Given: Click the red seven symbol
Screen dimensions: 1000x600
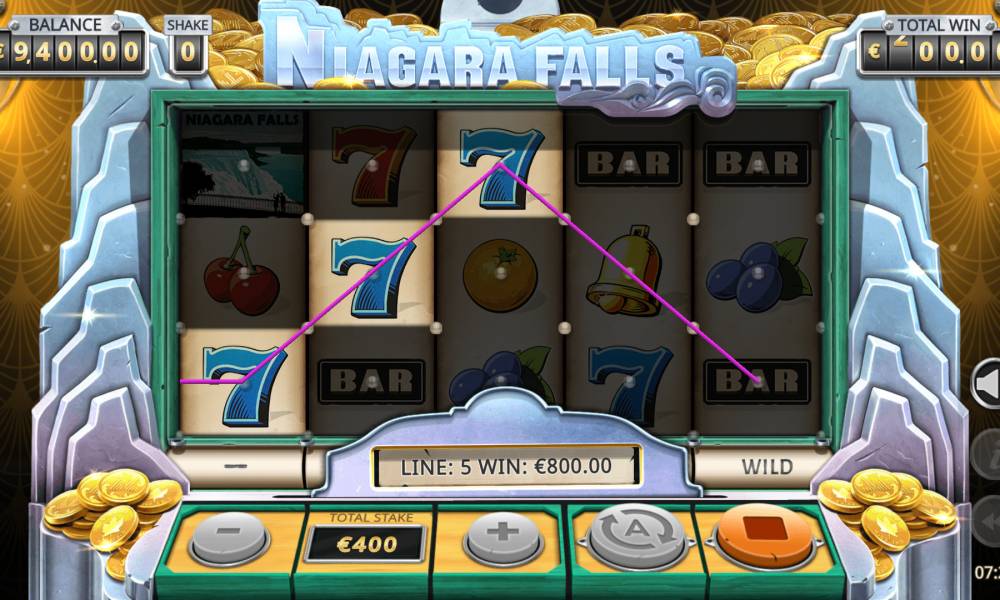Looking at the screenshot, I should point(372,165).
